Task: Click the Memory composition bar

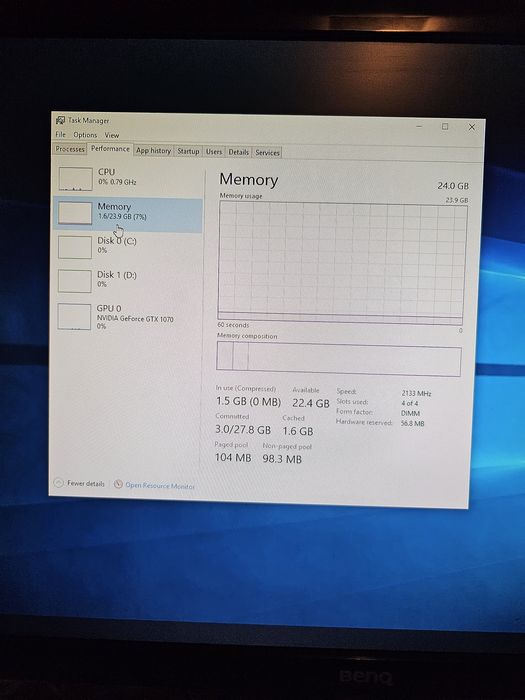Action: (339, 359)
